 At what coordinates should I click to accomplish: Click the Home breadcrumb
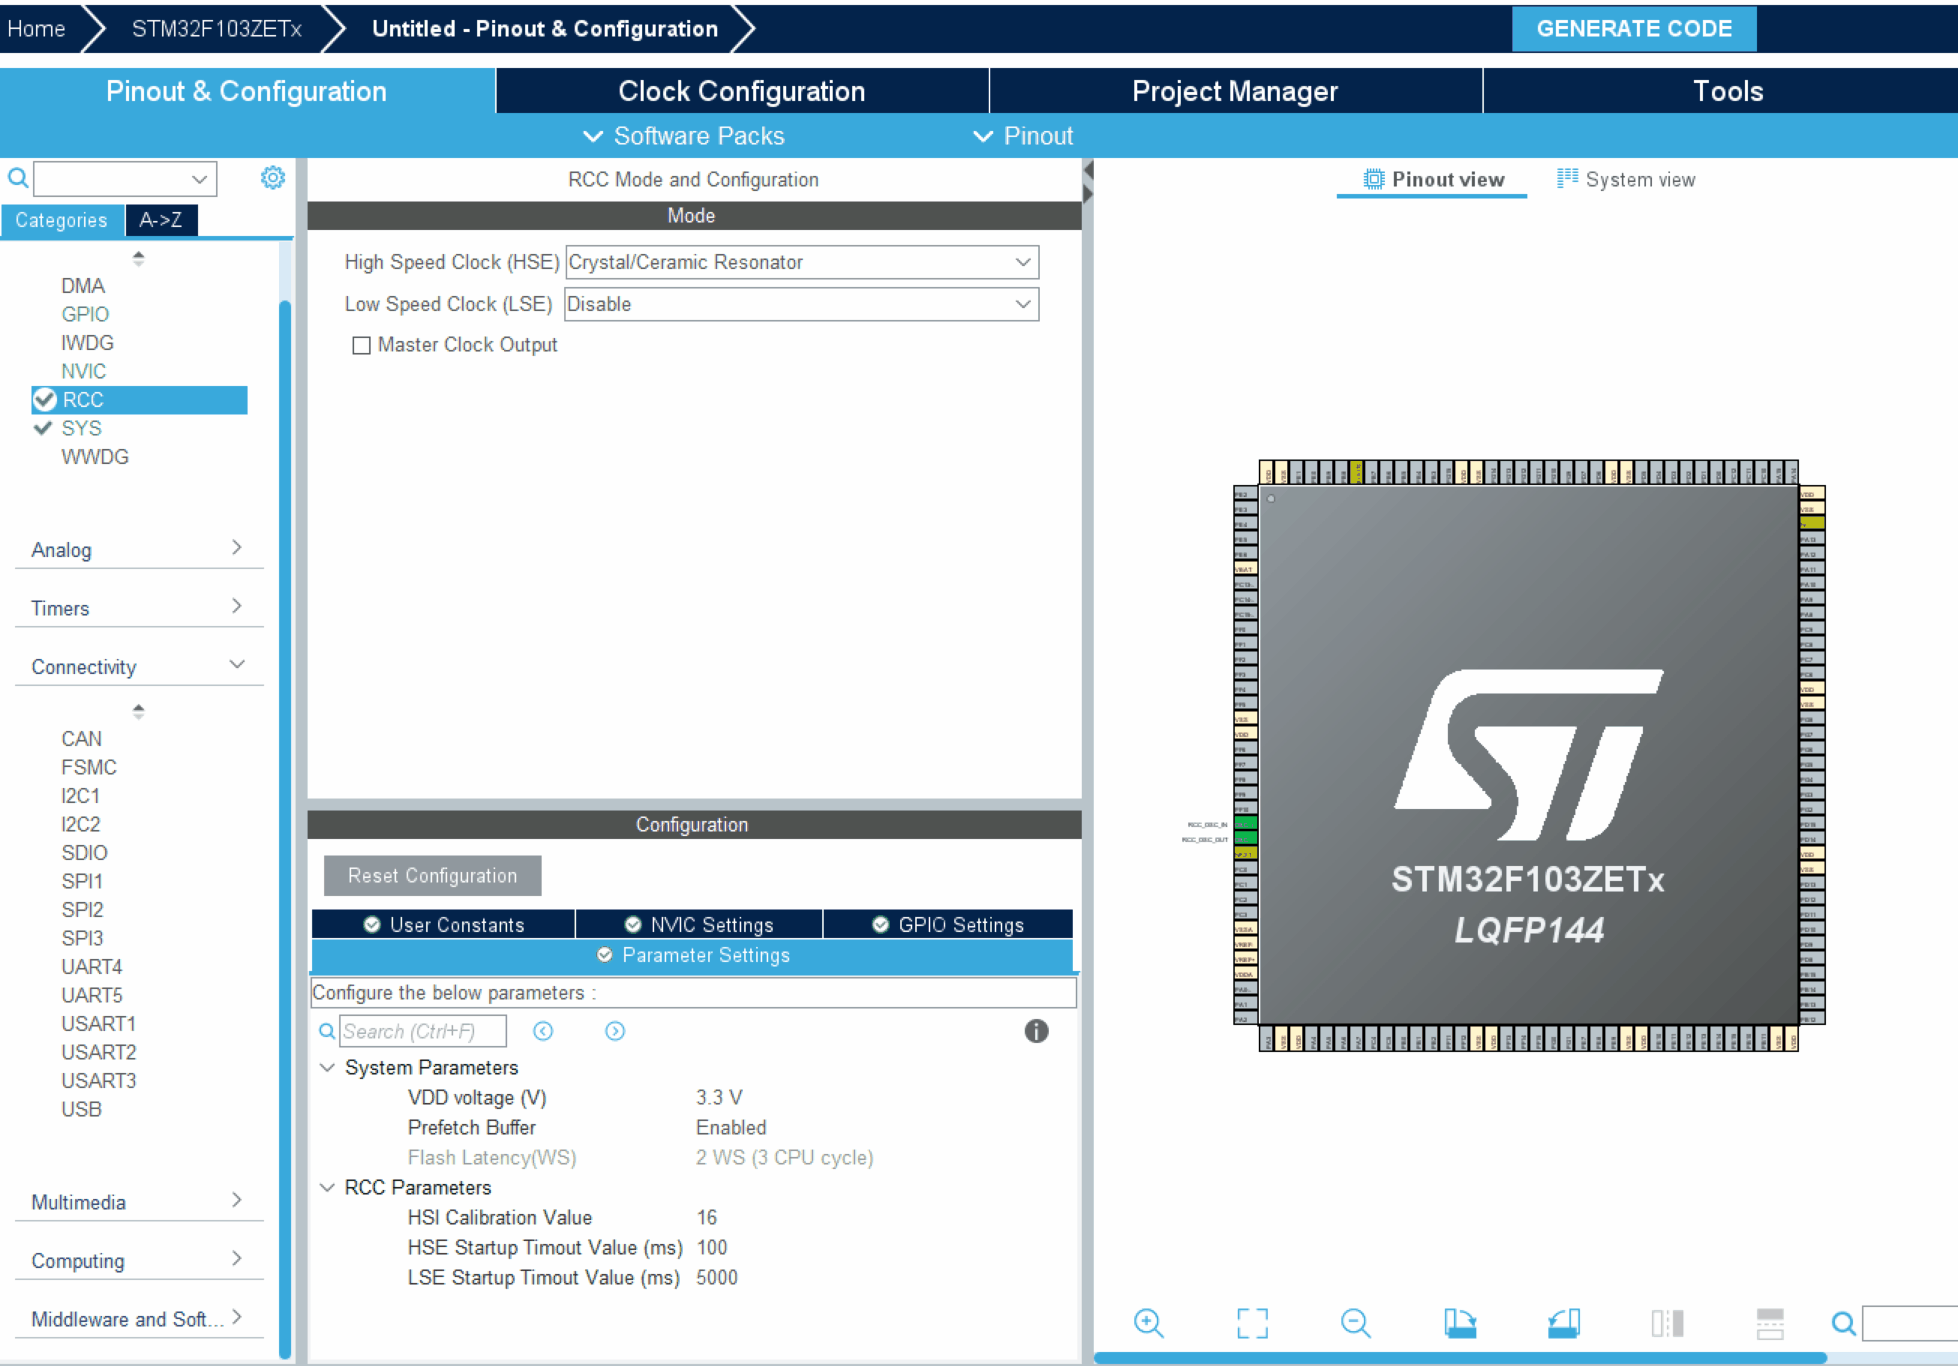tap(37, 28)
